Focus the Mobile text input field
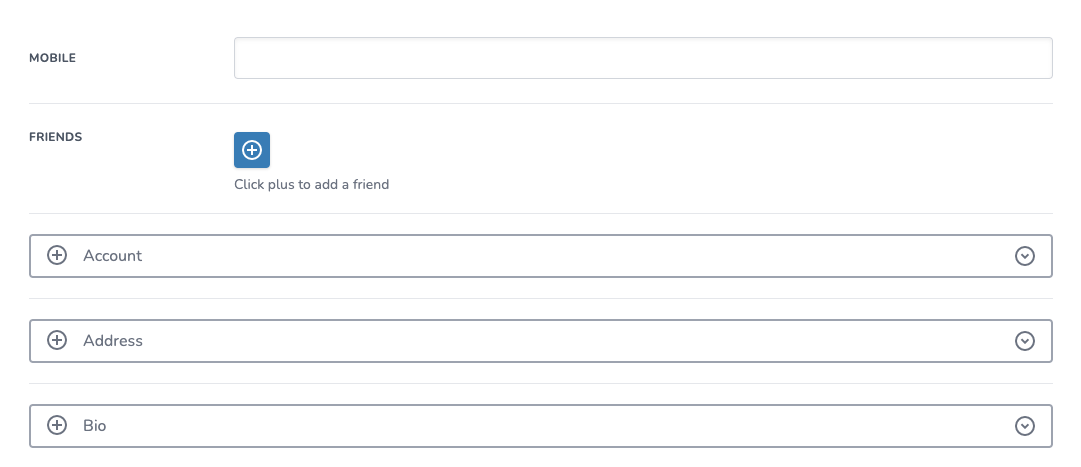Viewport: 1081px width, 467px height. coord(642,58)
